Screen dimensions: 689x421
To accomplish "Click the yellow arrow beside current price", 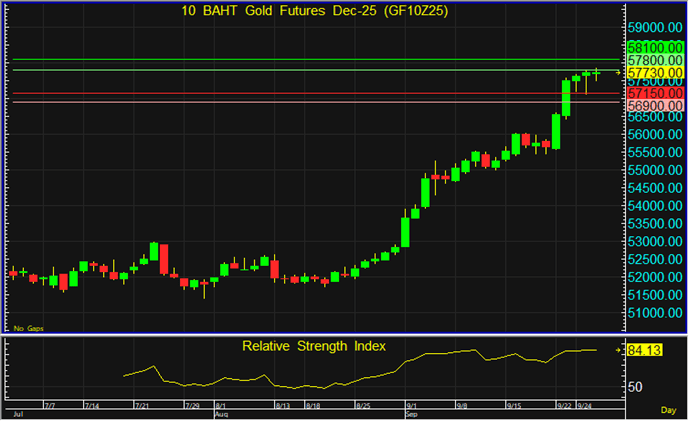I will (x=618, y=73).
